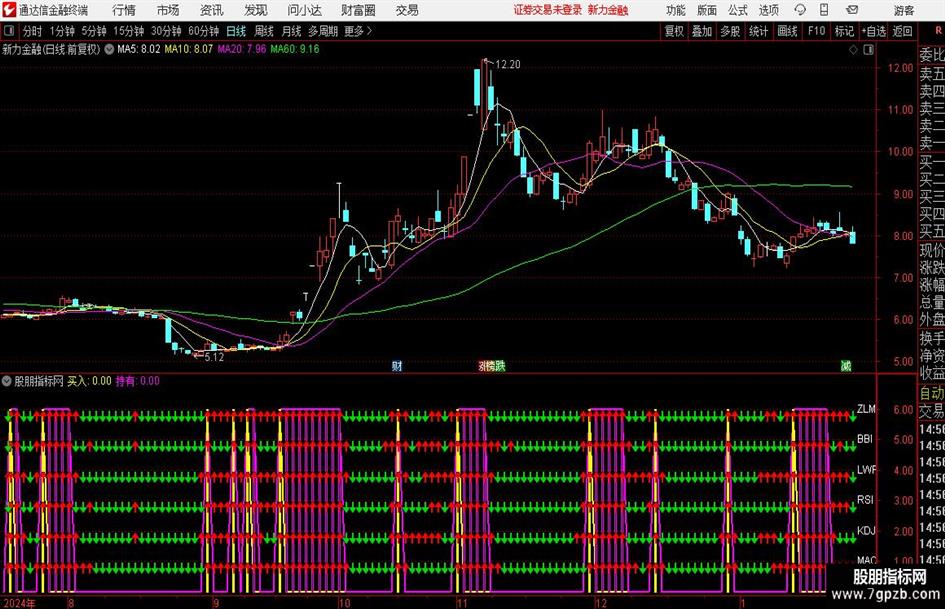Image resolution: width=945 pixels, height=609 pixels.
Task: Open the mail envelope icon
Action: click(x=852, y=10)
